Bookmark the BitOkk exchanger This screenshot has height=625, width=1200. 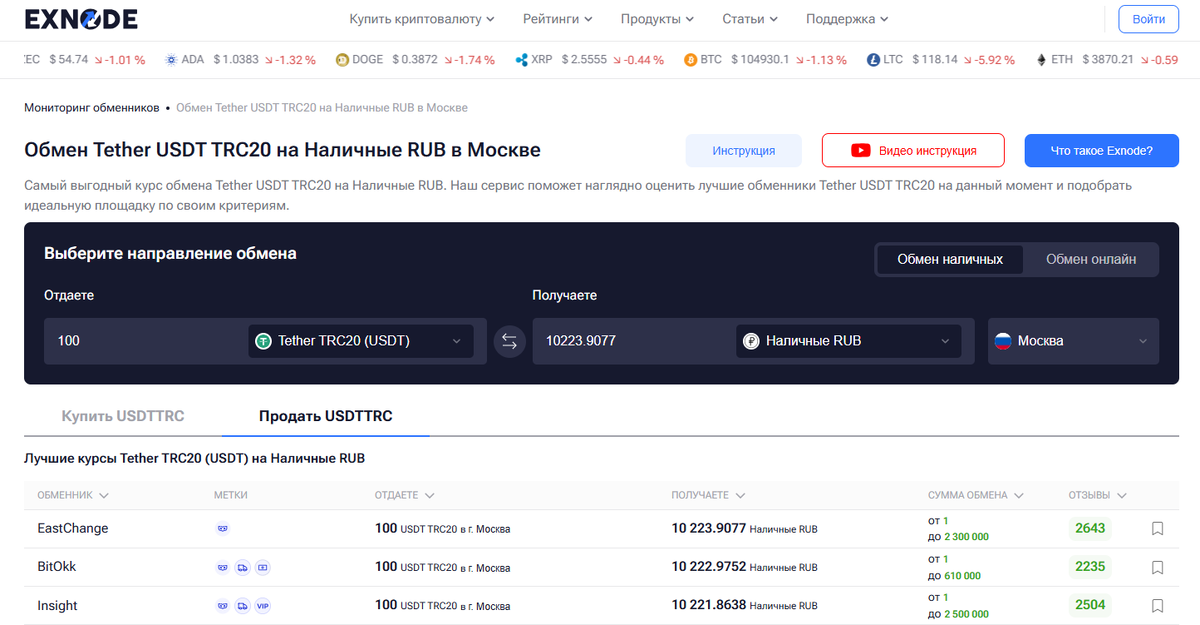[1157, 567]
